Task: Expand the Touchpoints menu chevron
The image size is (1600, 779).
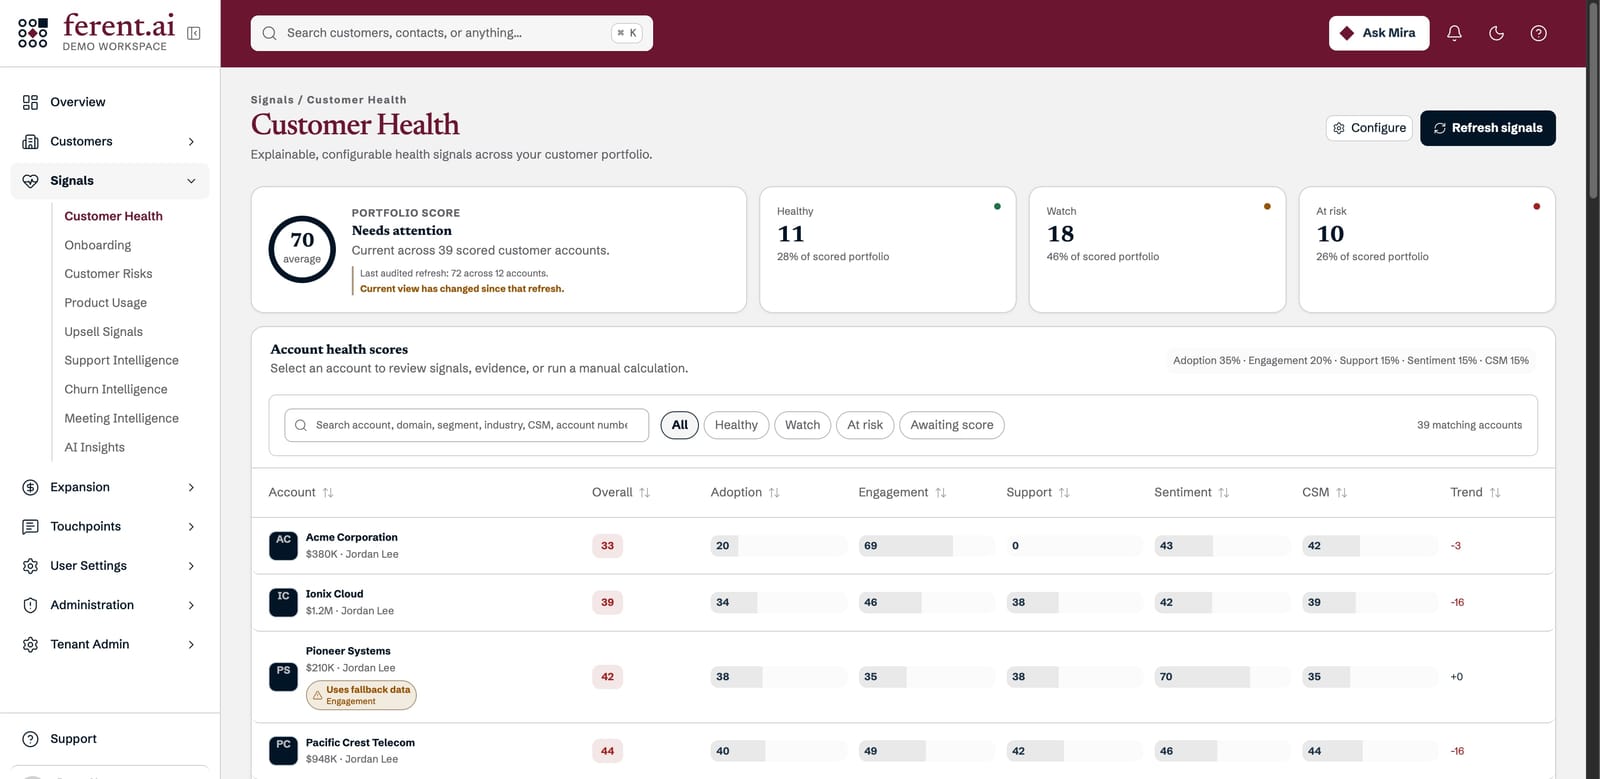Action: (191, 527)
